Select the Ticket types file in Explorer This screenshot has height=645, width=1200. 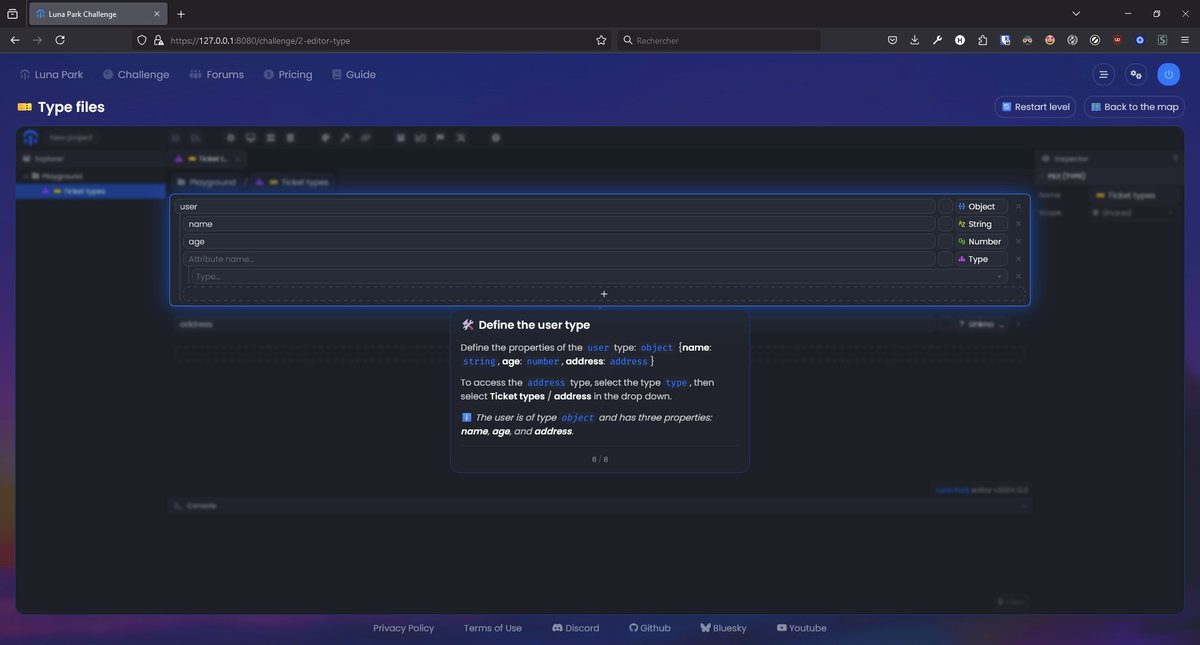[x=90, y=191]
